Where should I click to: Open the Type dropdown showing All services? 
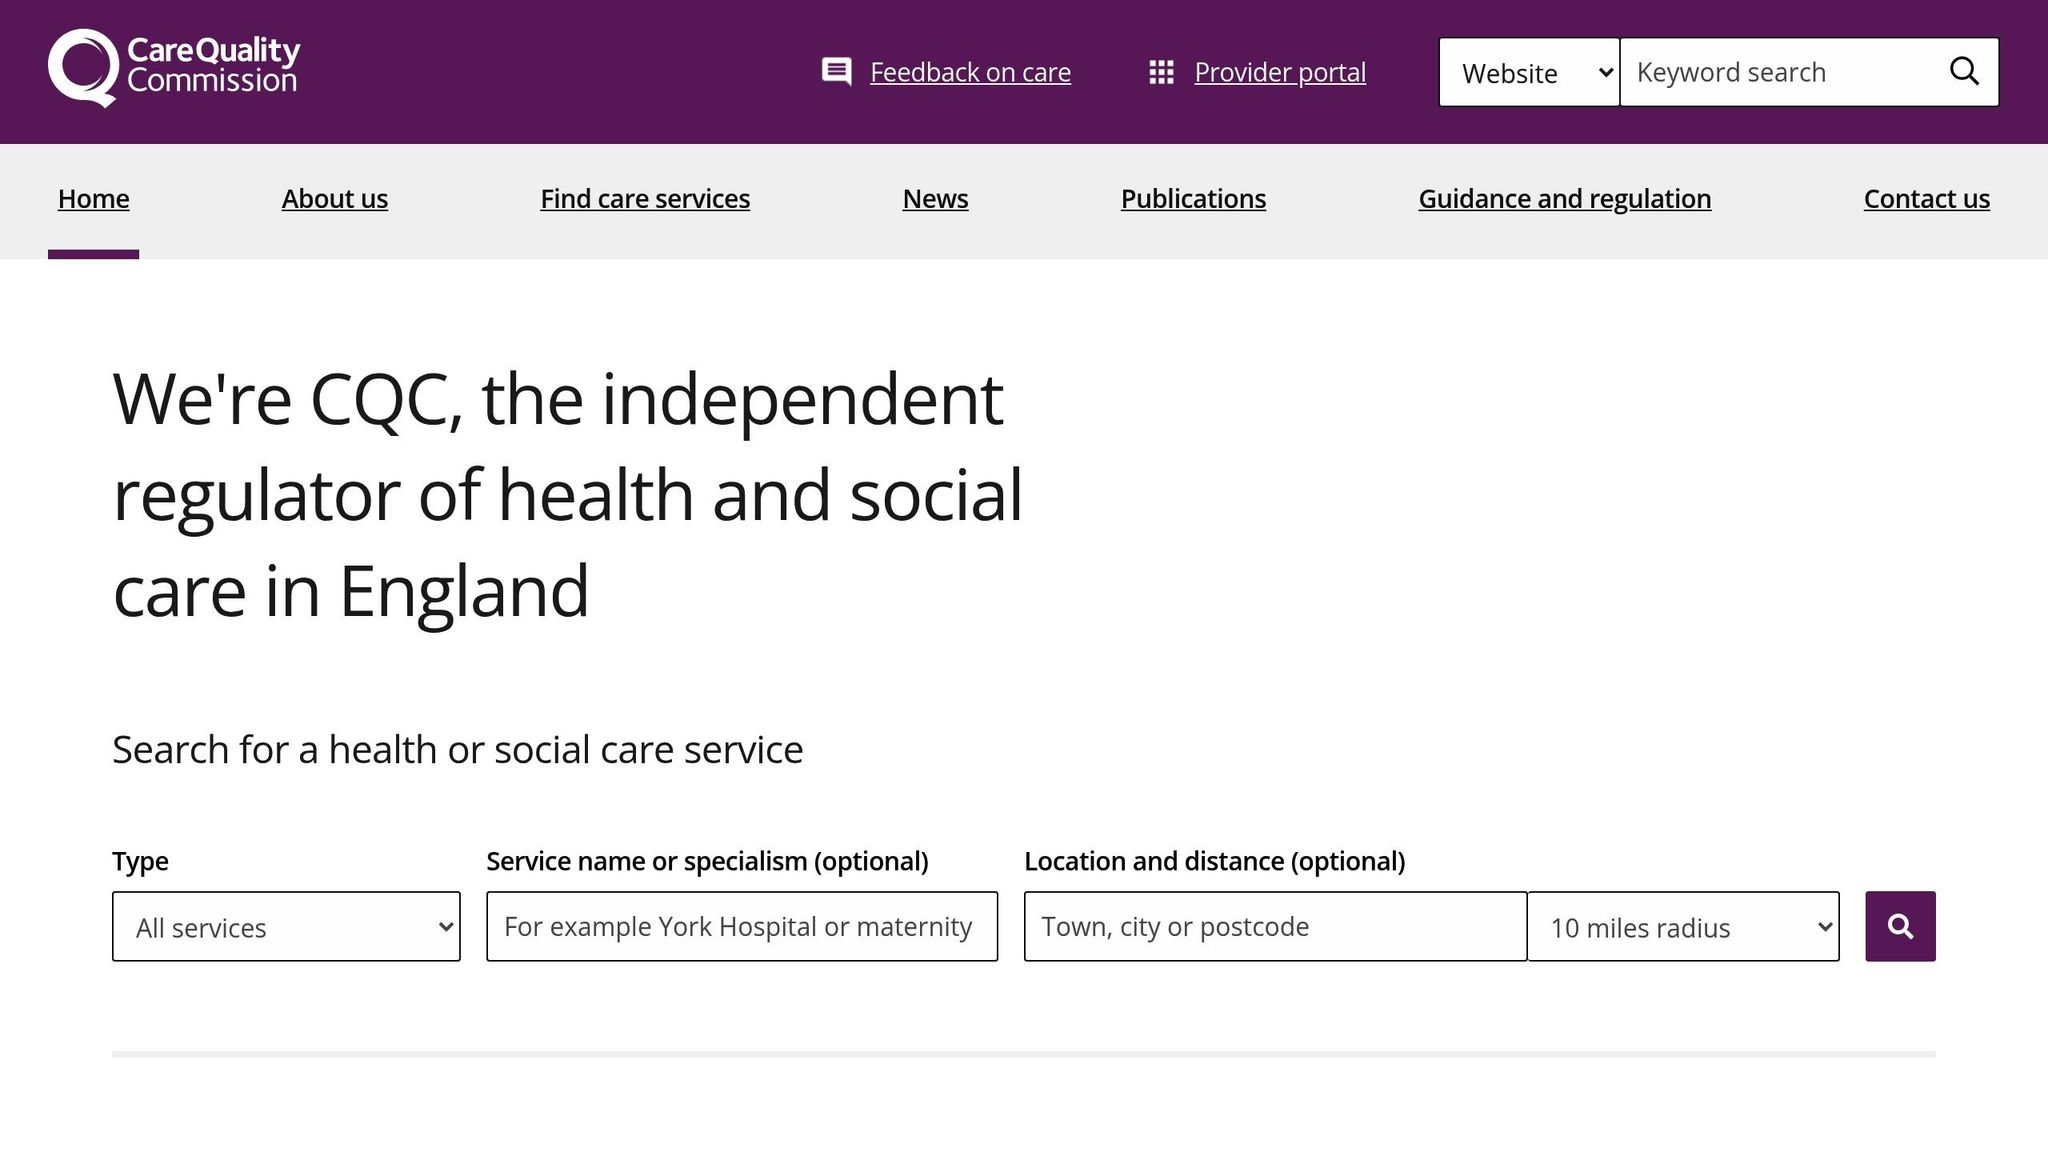(x=286, y=927)
